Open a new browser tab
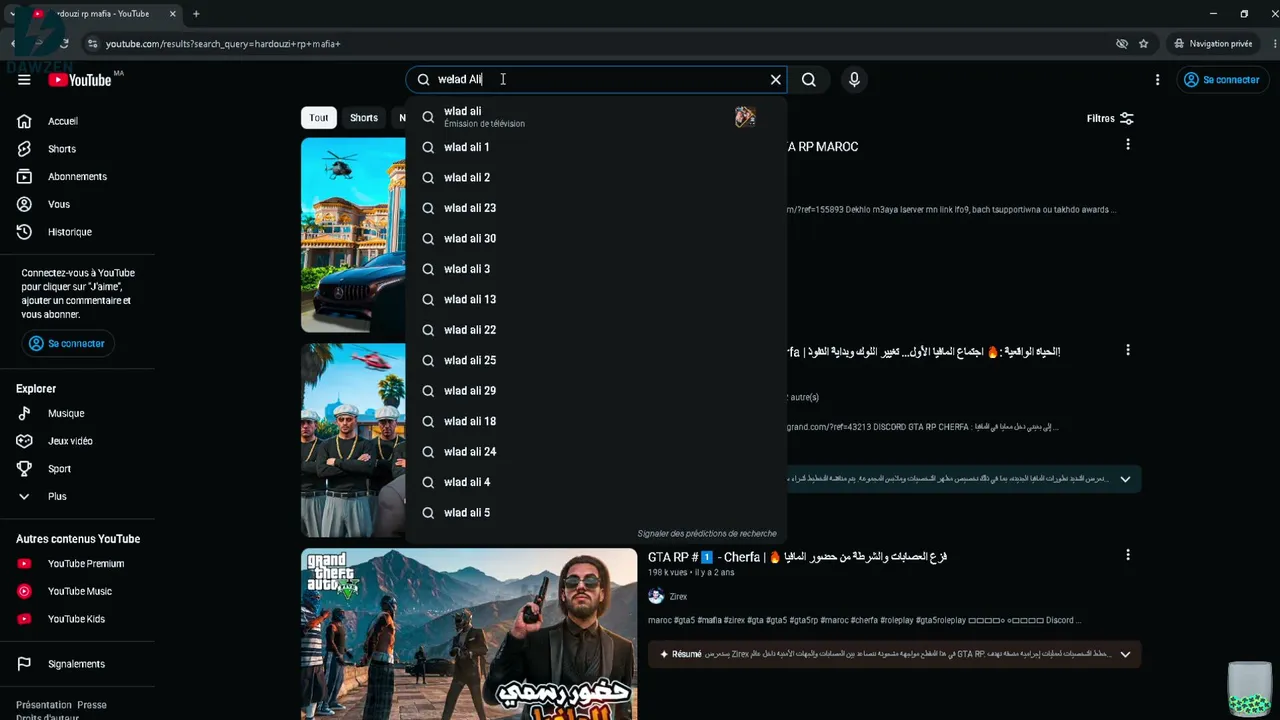1280x720 pixels. click(196, 14)
